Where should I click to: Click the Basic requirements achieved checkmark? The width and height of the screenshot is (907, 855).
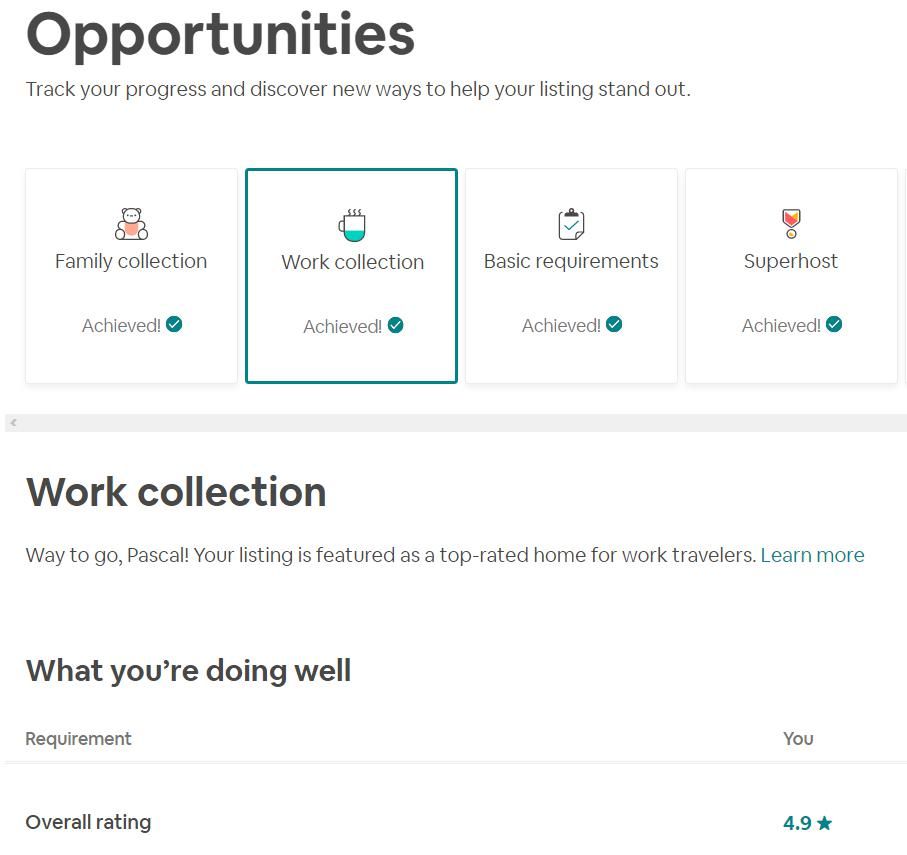(614, 324)
